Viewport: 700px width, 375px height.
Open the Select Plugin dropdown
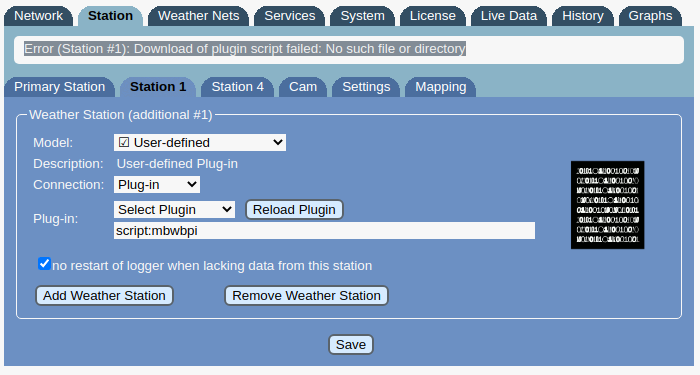(x=174, y=209)
